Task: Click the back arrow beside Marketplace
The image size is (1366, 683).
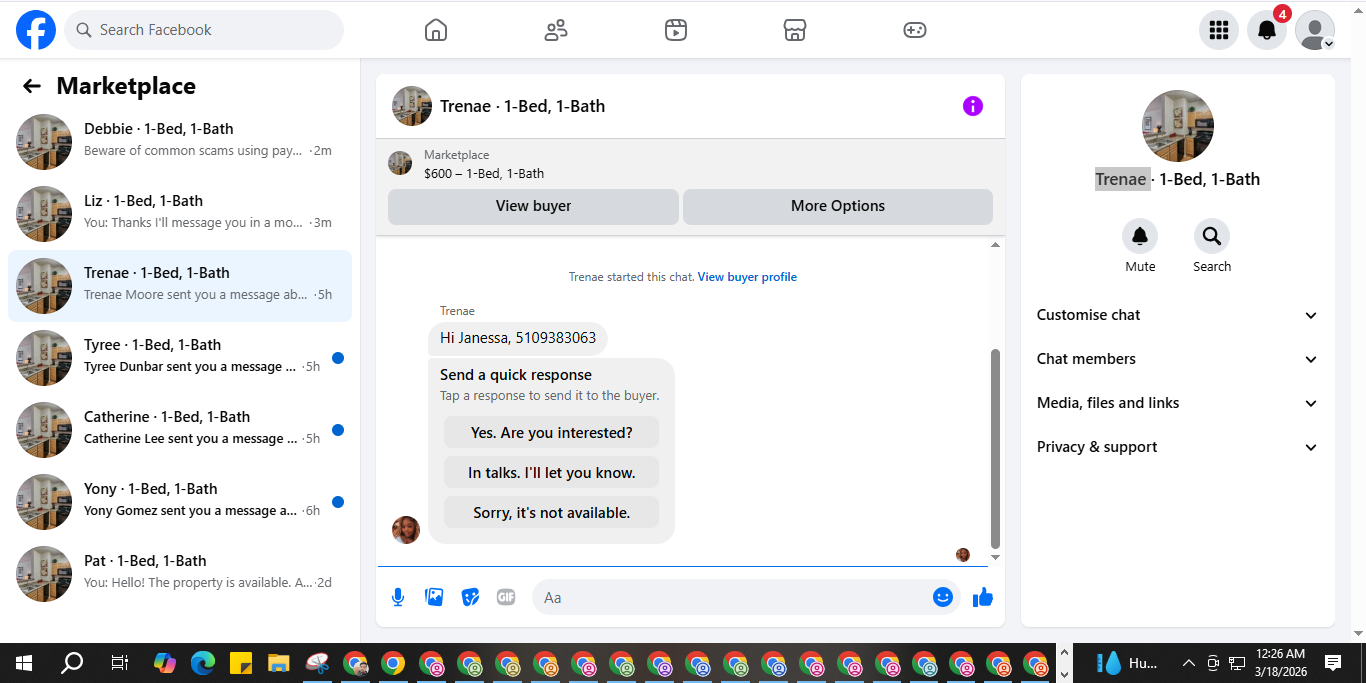Action: [x=32, y=86]
